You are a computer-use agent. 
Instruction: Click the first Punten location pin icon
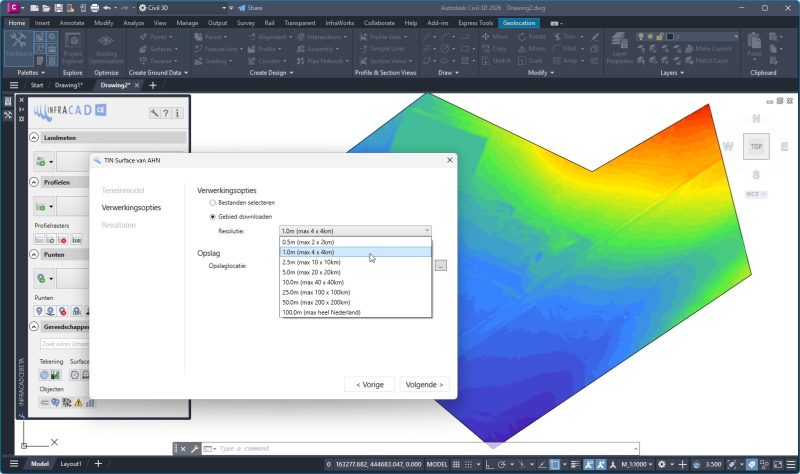click(x=39, y=311)
